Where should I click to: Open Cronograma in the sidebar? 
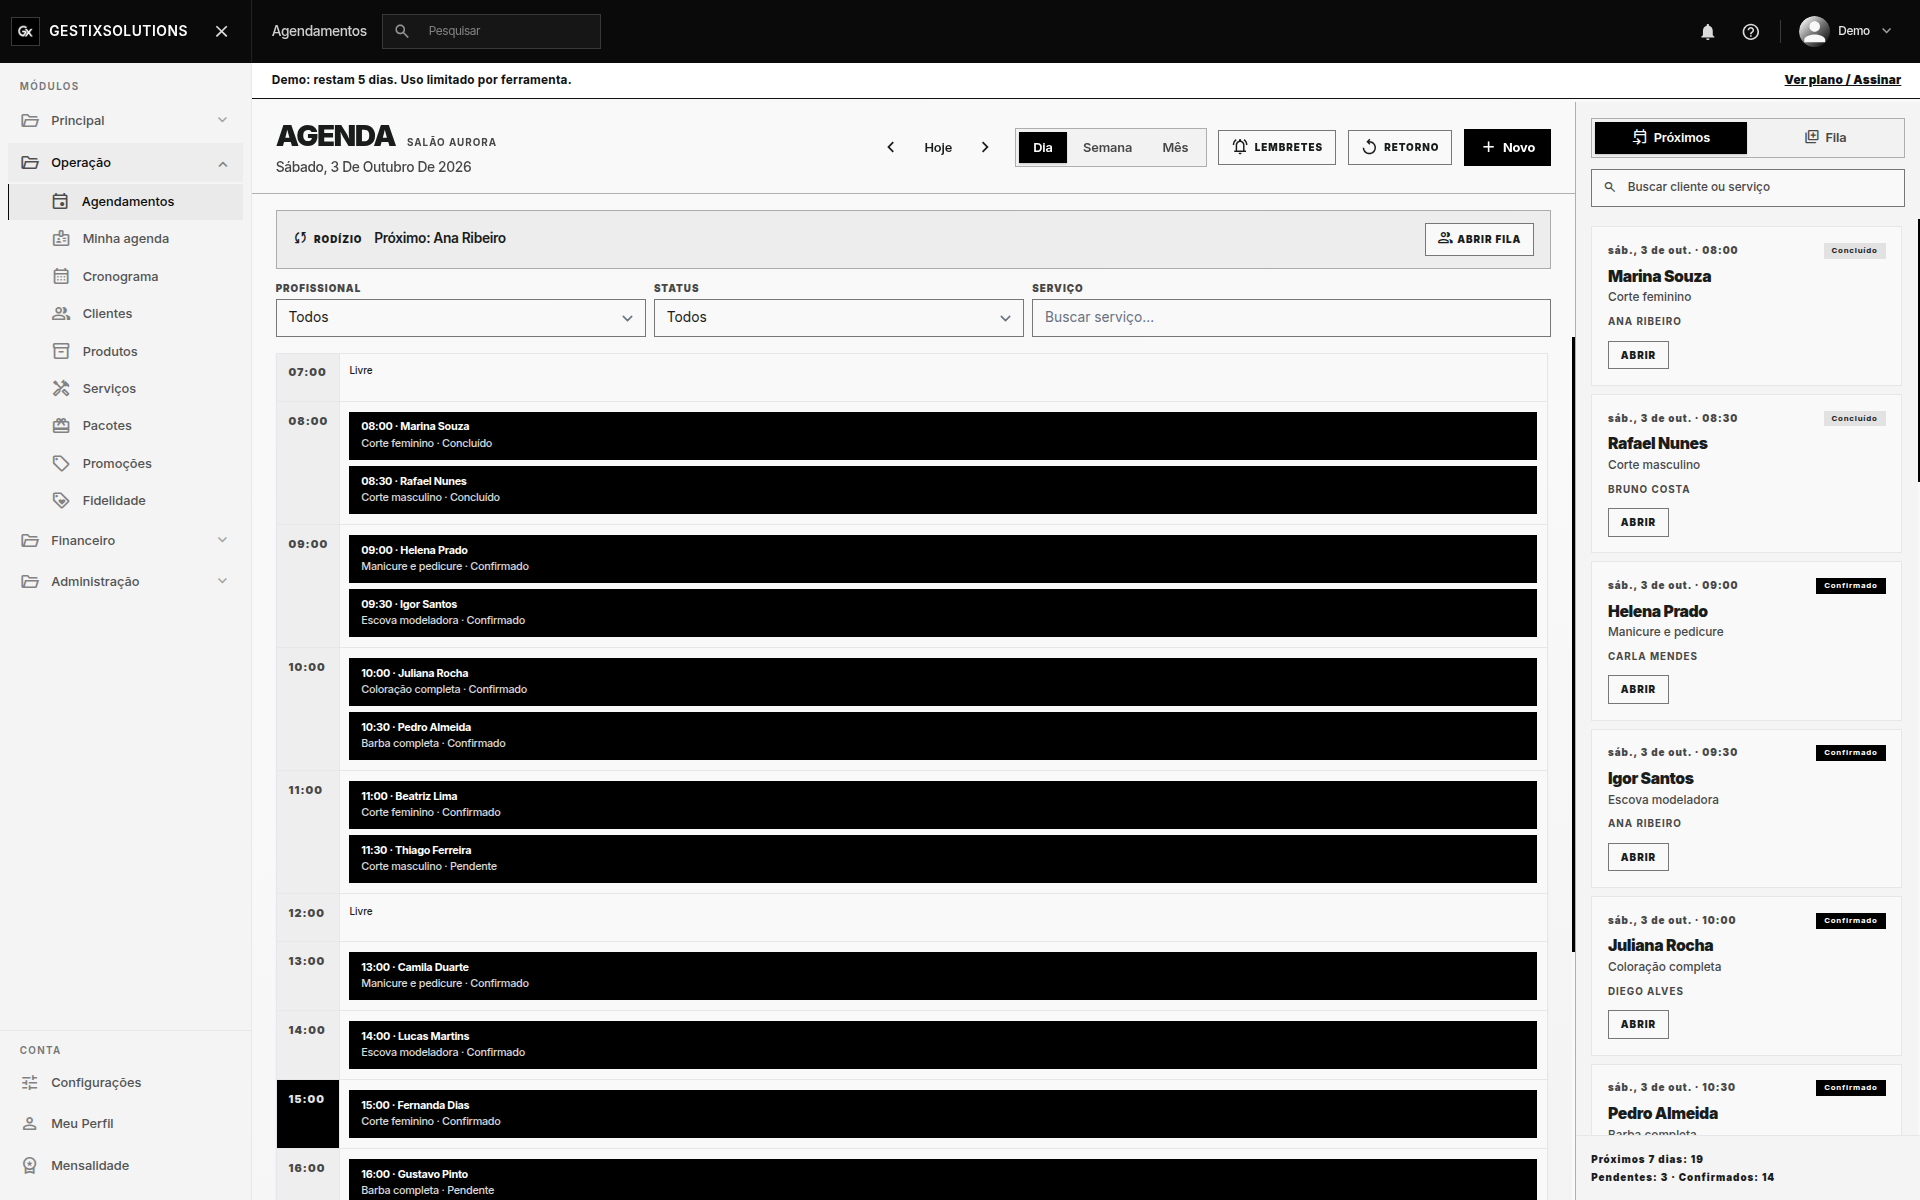coord(125,276)
